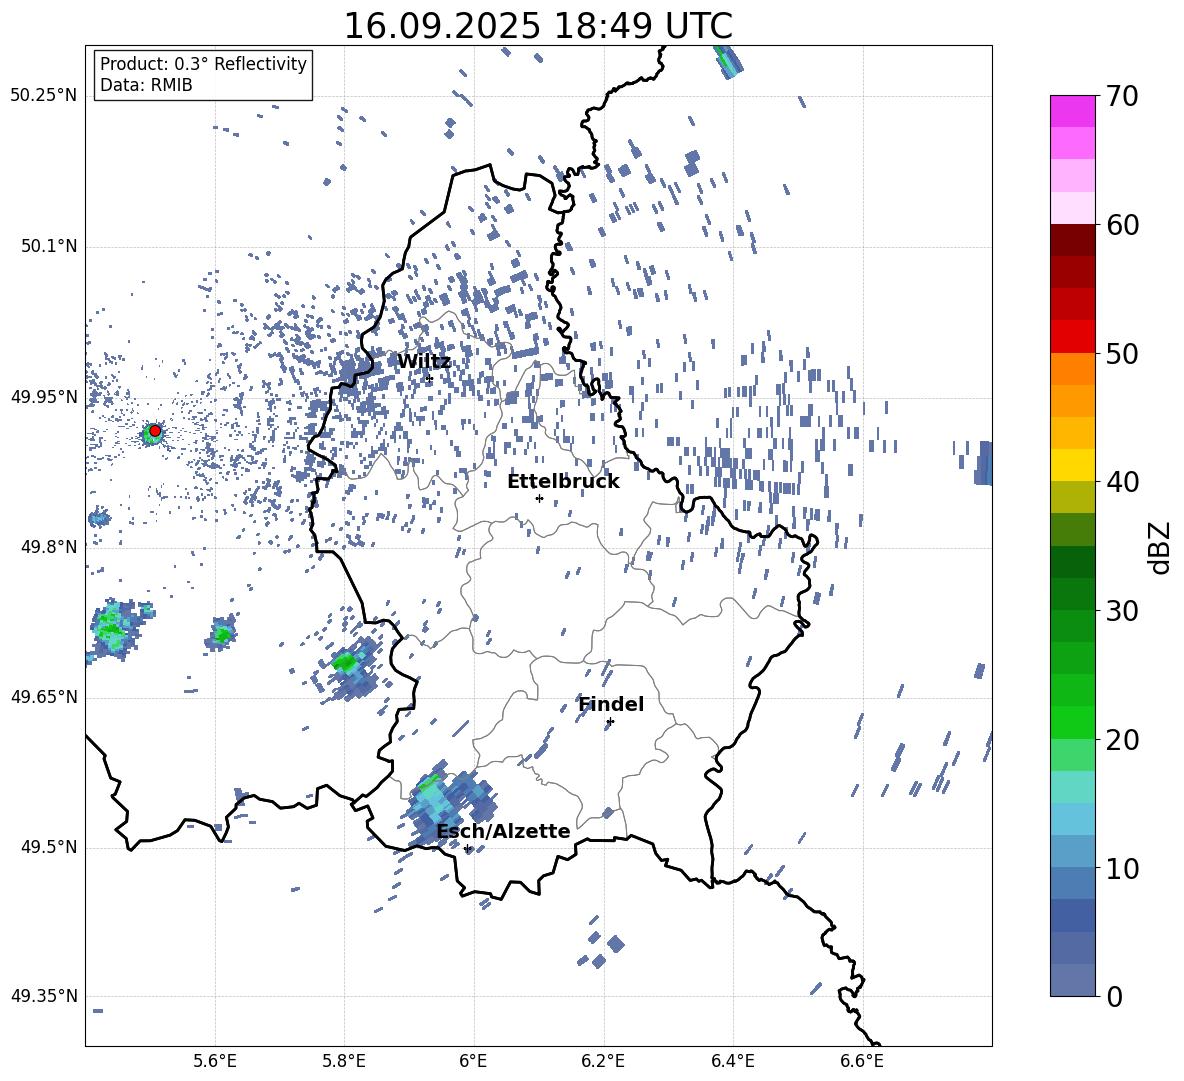Click the red radar site marker dot
The image size is (1184, 1081).
pos(155,431)
